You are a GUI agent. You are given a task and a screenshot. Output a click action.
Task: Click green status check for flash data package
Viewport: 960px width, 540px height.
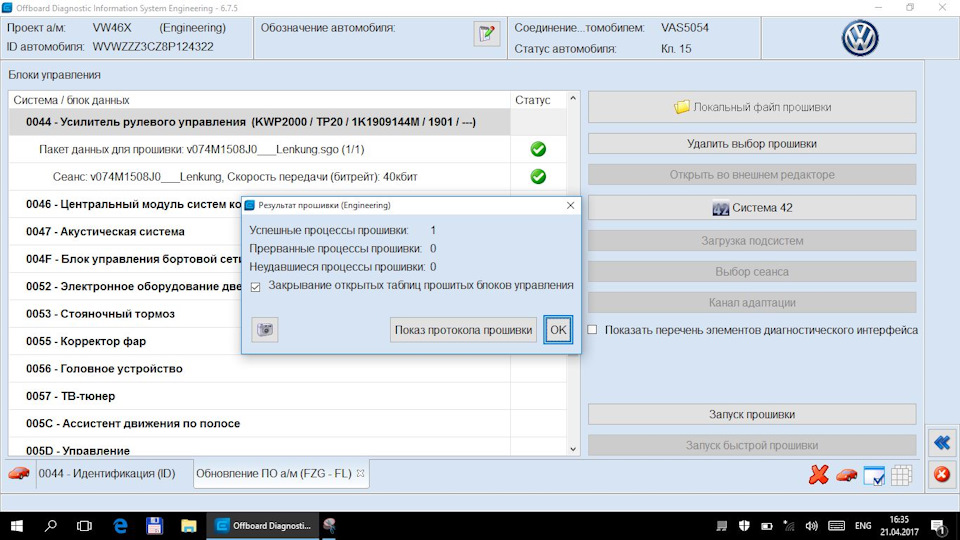538,149
